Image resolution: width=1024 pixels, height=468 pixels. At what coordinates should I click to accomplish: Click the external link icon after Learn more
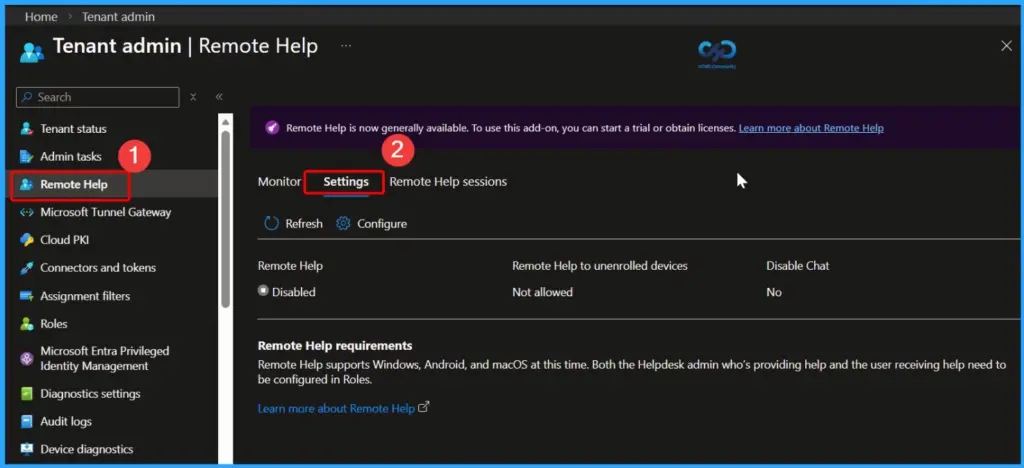point(424,408)
